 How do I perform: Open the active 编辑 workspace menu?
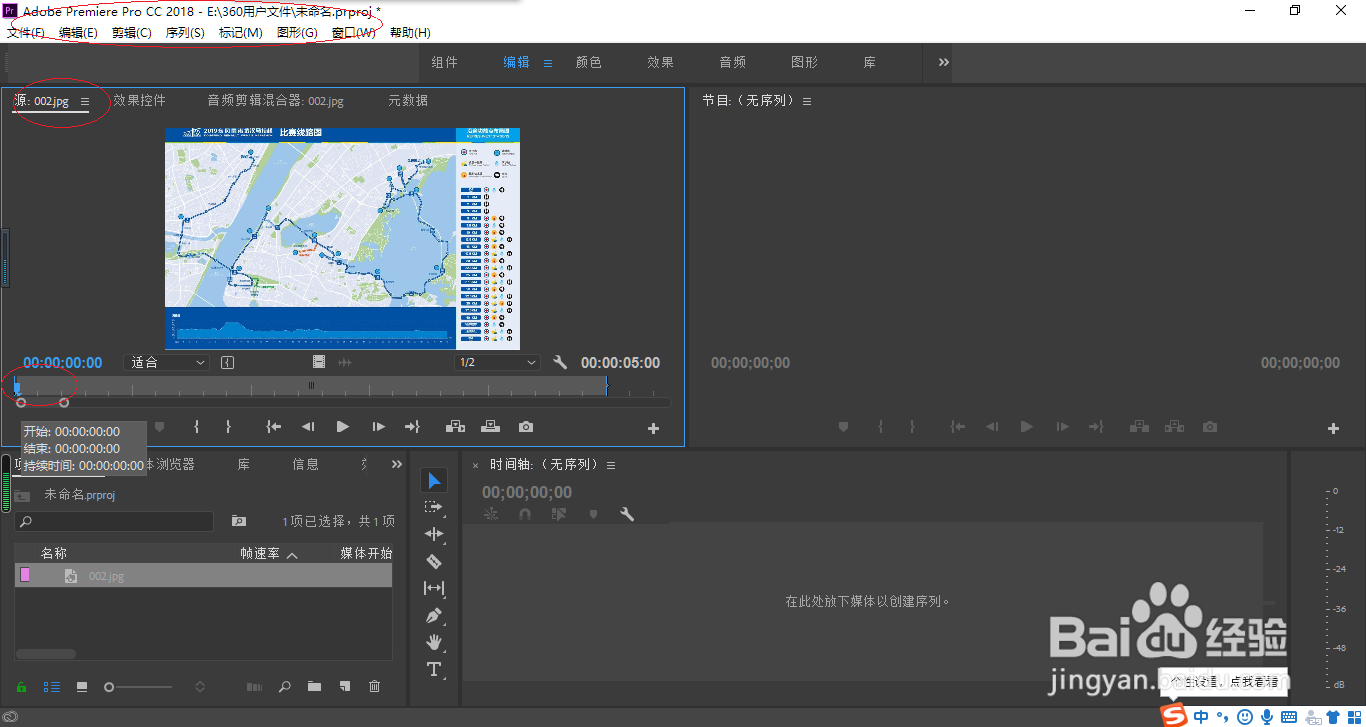548,63
